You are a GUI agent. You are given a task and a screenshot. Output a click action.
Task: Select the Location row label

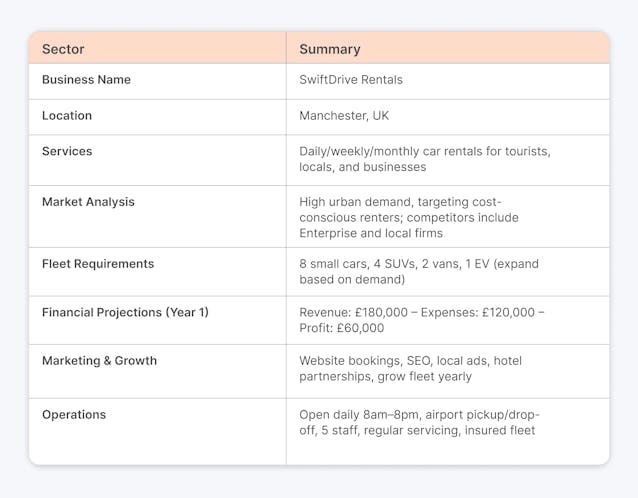pyautogui.click(x=67, y=116)
